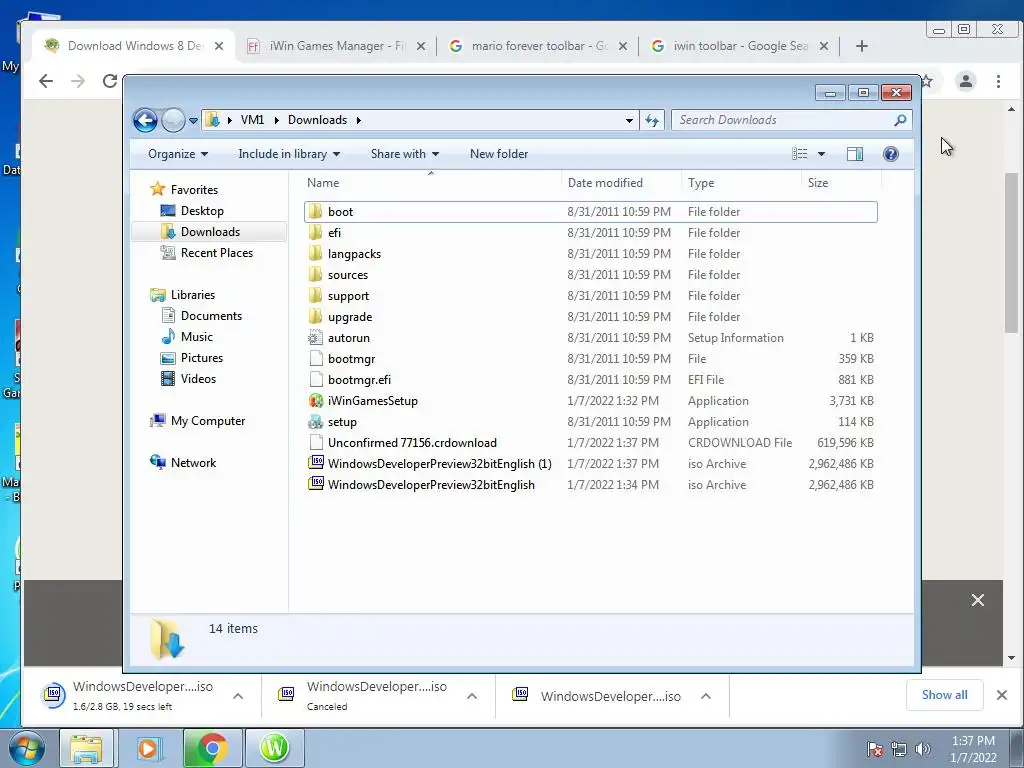
Task: Change view using the view icon
Action: (x=799, y=154)
